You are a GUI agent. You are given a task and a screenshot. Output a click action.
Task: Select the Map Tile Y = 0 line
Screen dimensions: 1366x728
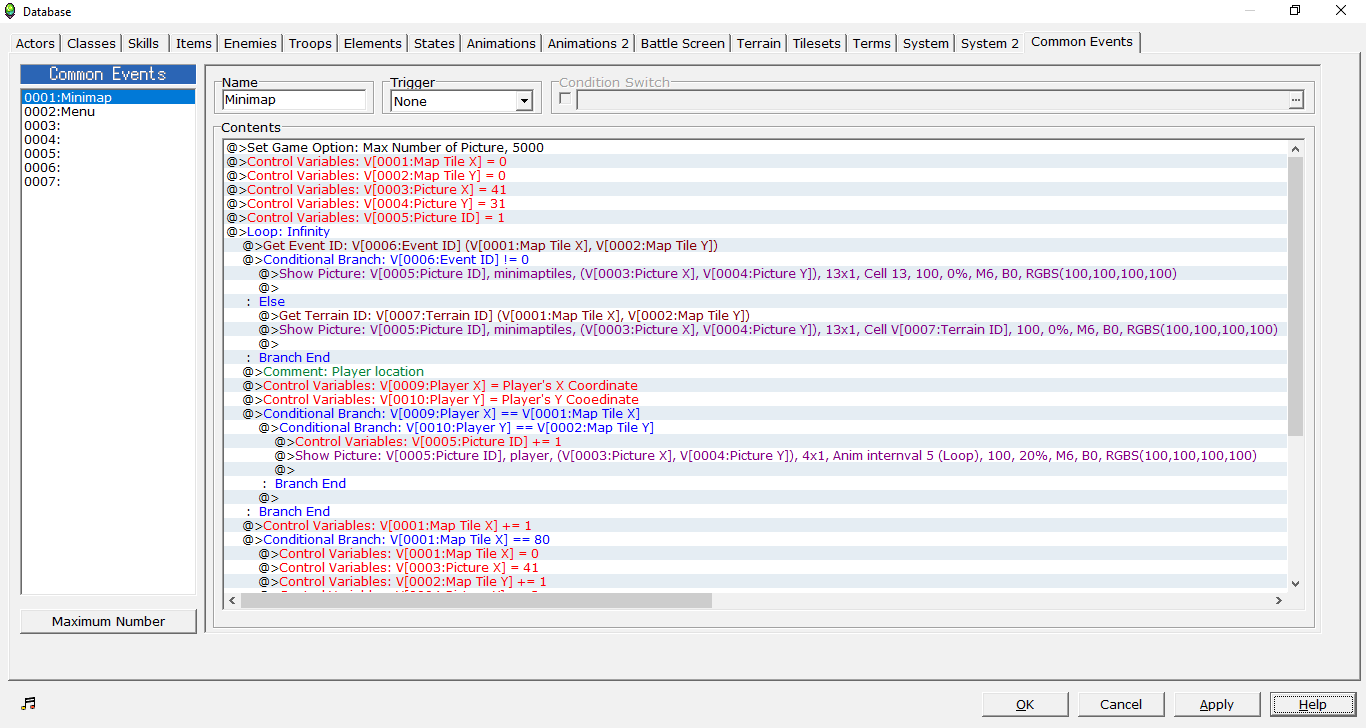point(756,175)
